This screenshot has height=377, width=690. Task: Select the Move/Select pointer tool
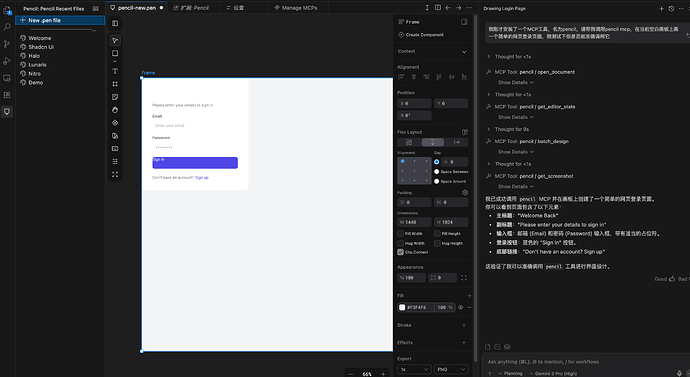[x=115, y=40]
